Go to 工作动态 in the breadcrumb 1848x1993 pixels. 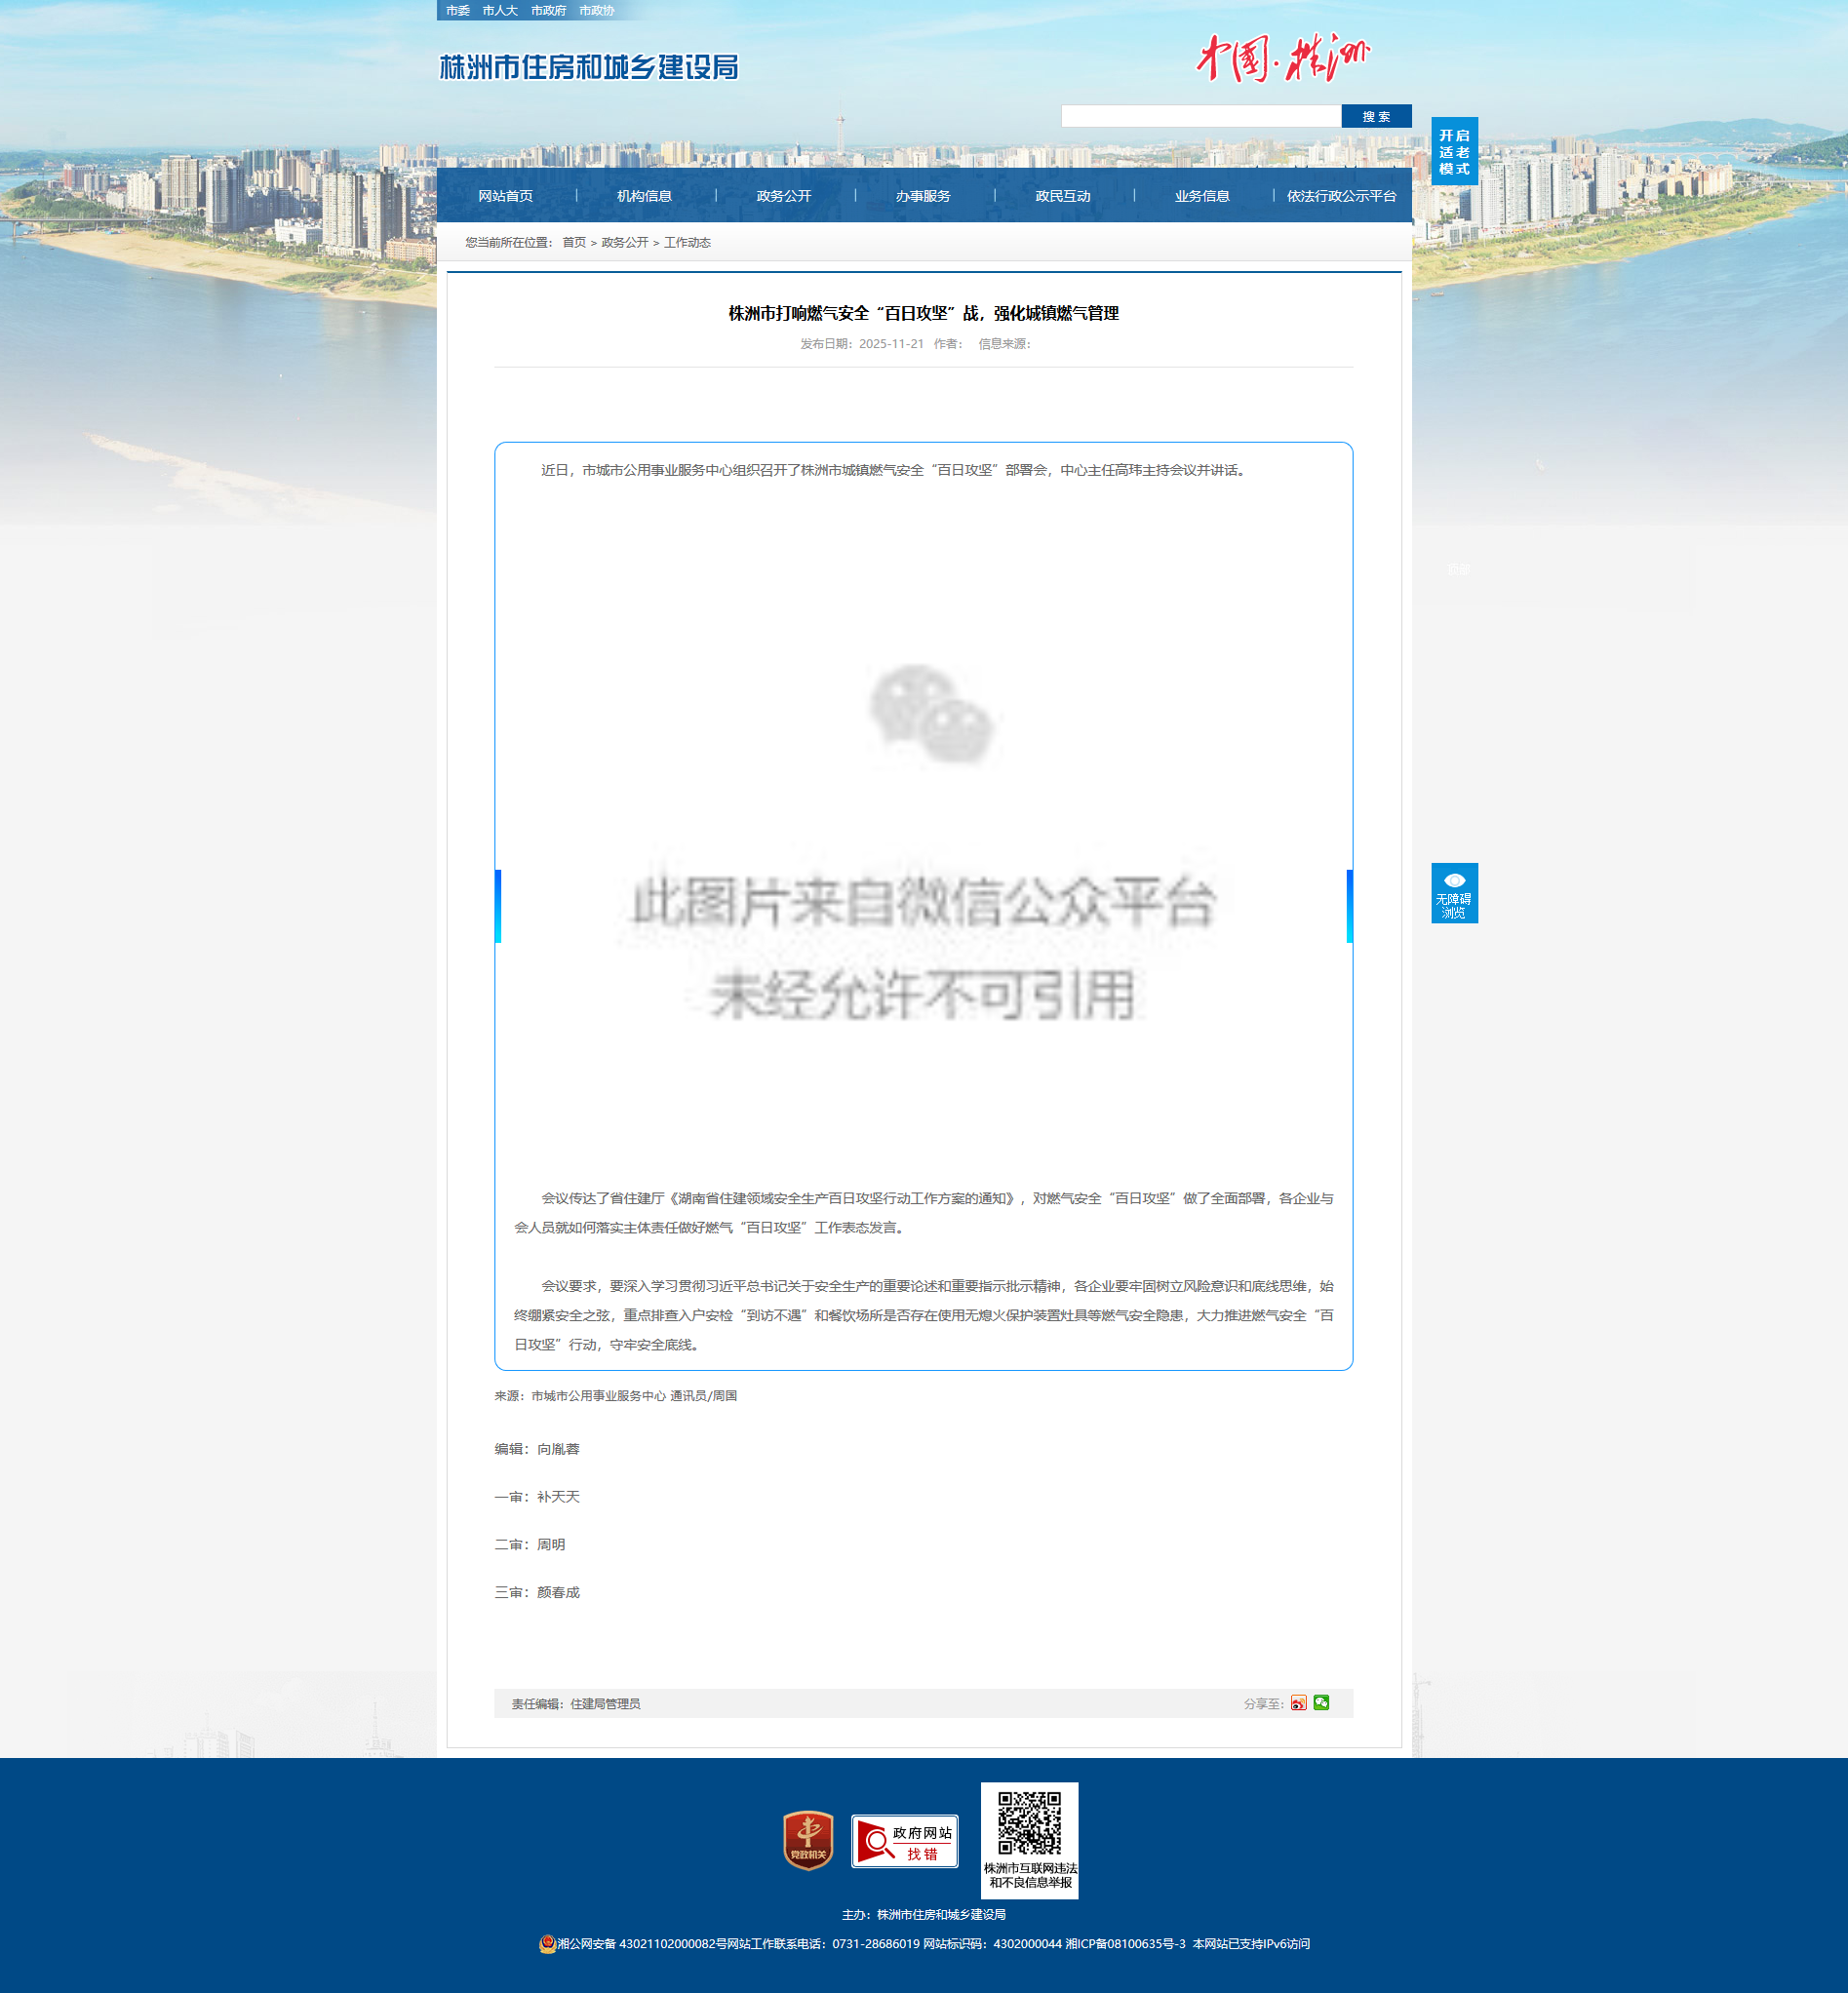point(687,243)
